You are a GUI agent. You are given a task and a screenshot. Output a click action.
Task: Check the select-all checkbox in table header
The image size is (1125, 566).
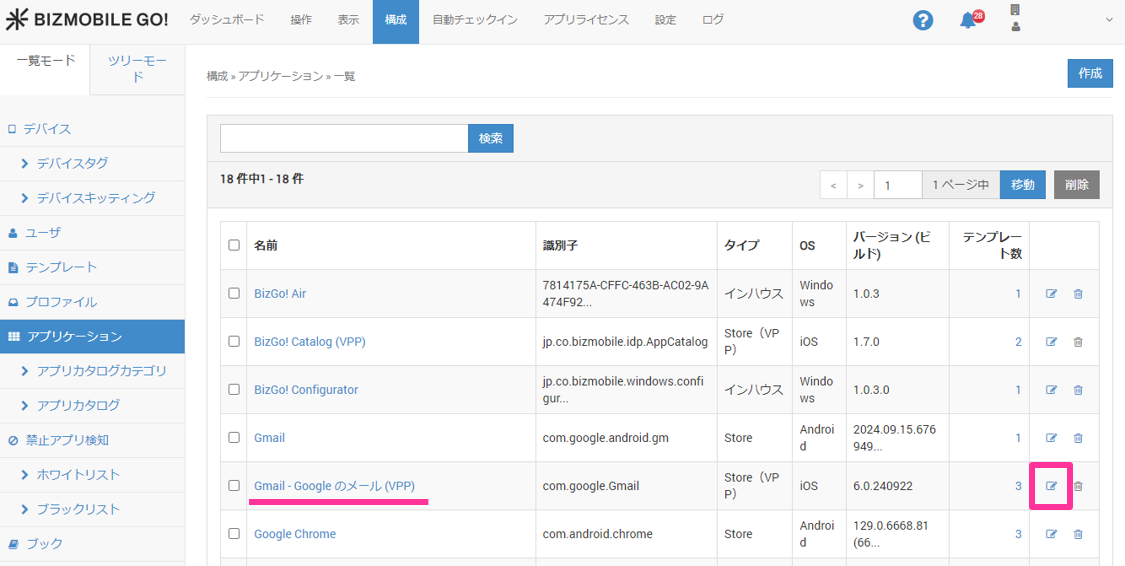pos(234,245)
